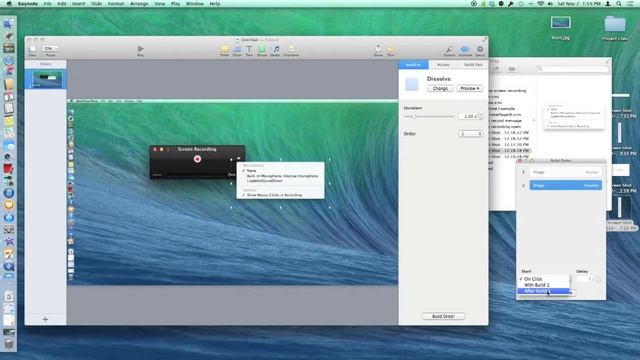Click the Finder icon in the Dock
Image resolution: width=640 pixels, height=360 pixels.
tap(9, 24)
